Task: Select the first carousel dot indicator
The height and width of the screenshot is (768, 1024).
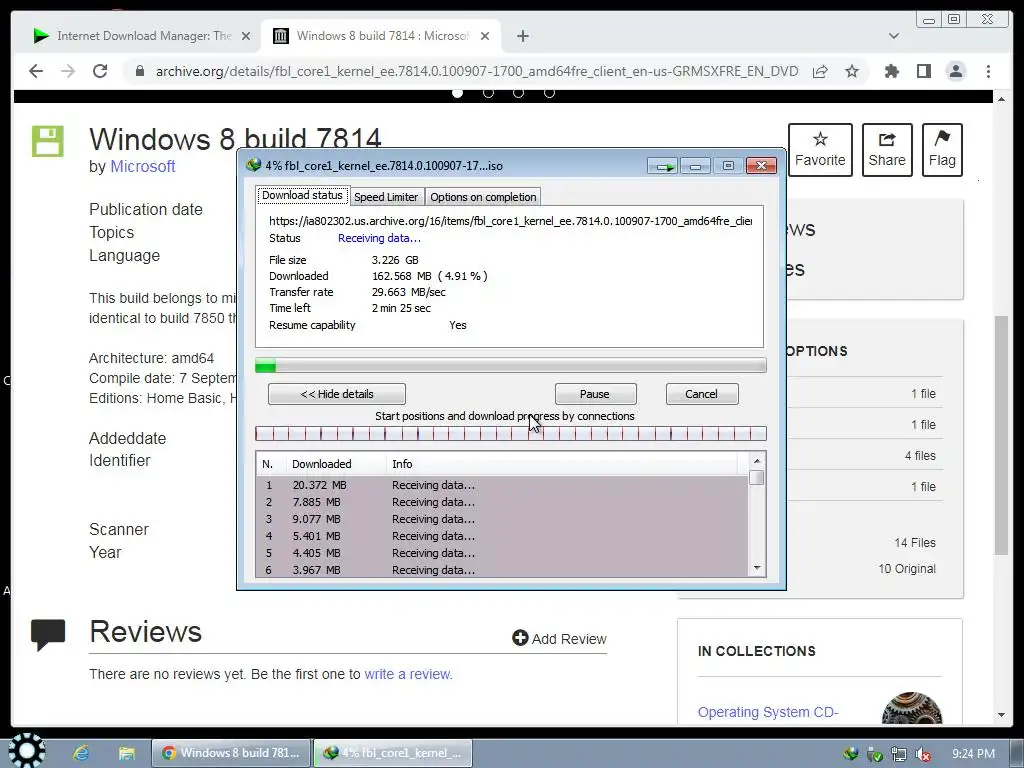Action: pos(458,93)
